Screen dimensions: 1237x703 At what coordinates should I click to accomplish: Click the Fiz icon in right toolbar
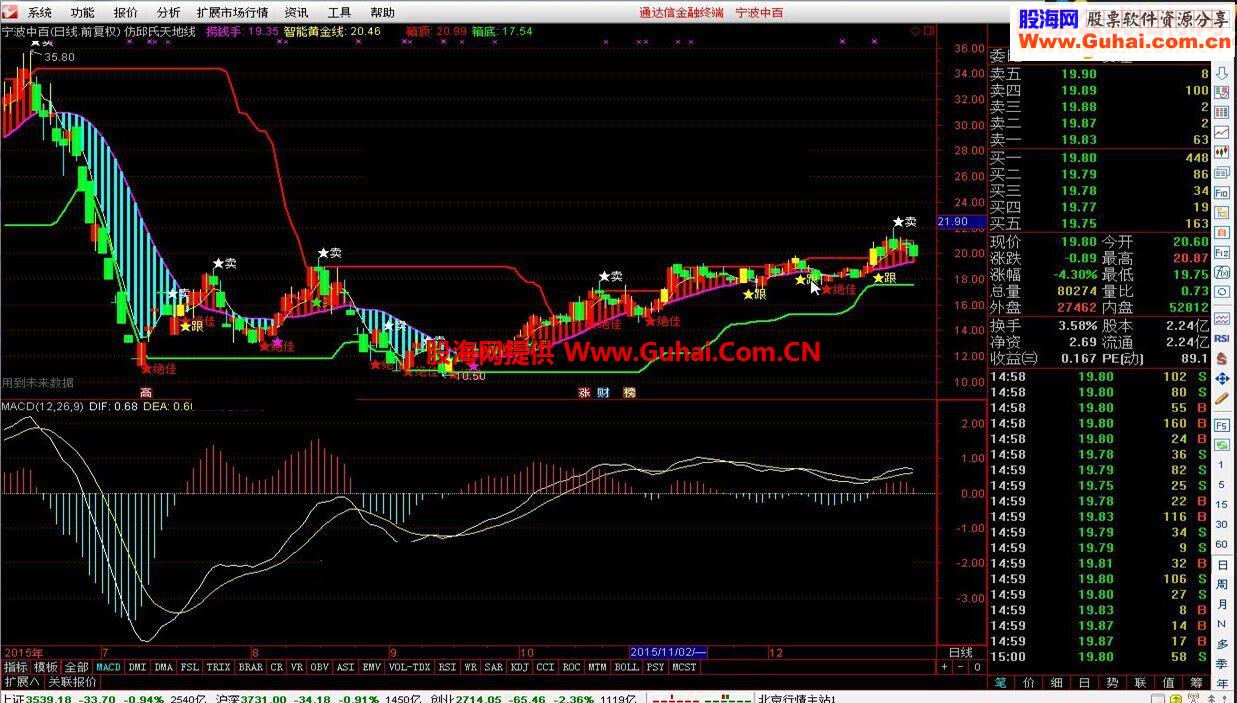click(1222, 252)
